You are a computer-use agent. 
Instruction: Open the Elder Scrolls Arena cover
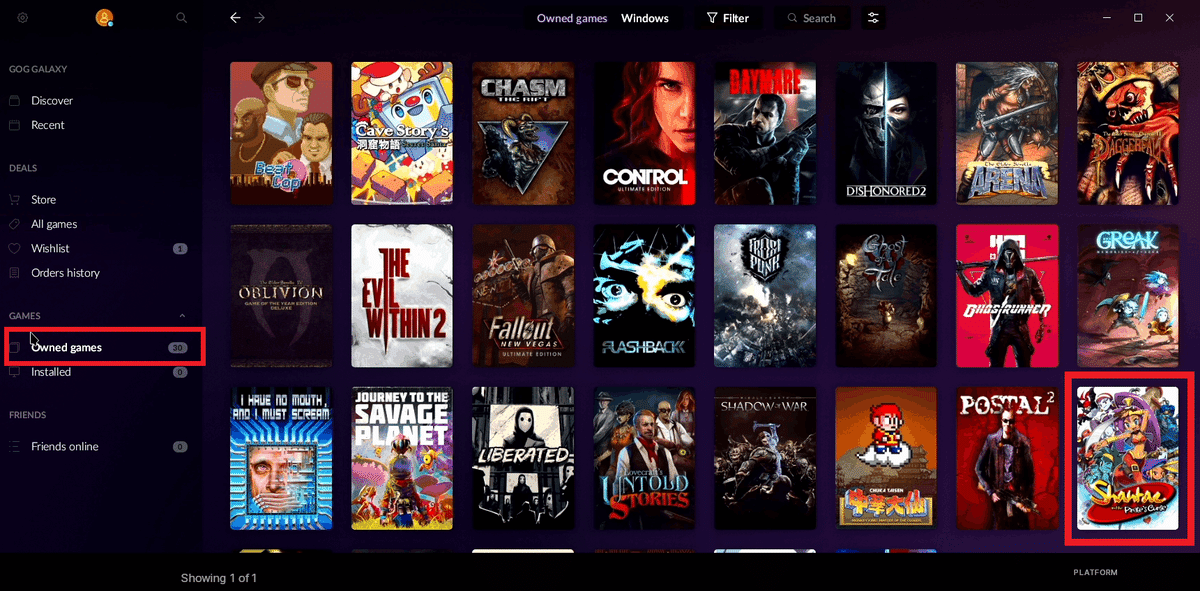(x=1007, y=133)
